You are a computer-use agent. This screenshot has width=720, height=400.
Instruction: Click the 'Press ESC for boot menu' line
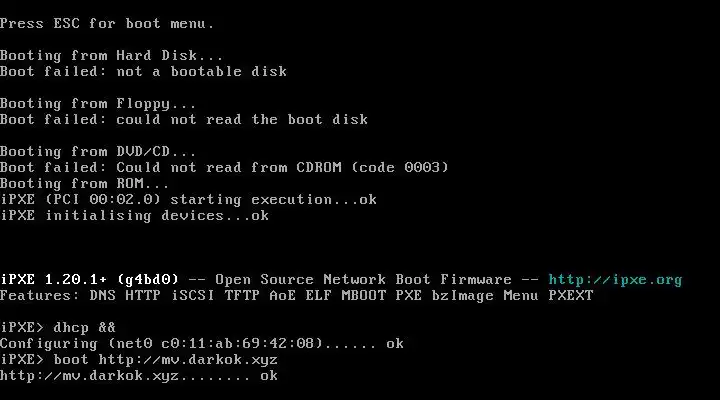[107, 23]
